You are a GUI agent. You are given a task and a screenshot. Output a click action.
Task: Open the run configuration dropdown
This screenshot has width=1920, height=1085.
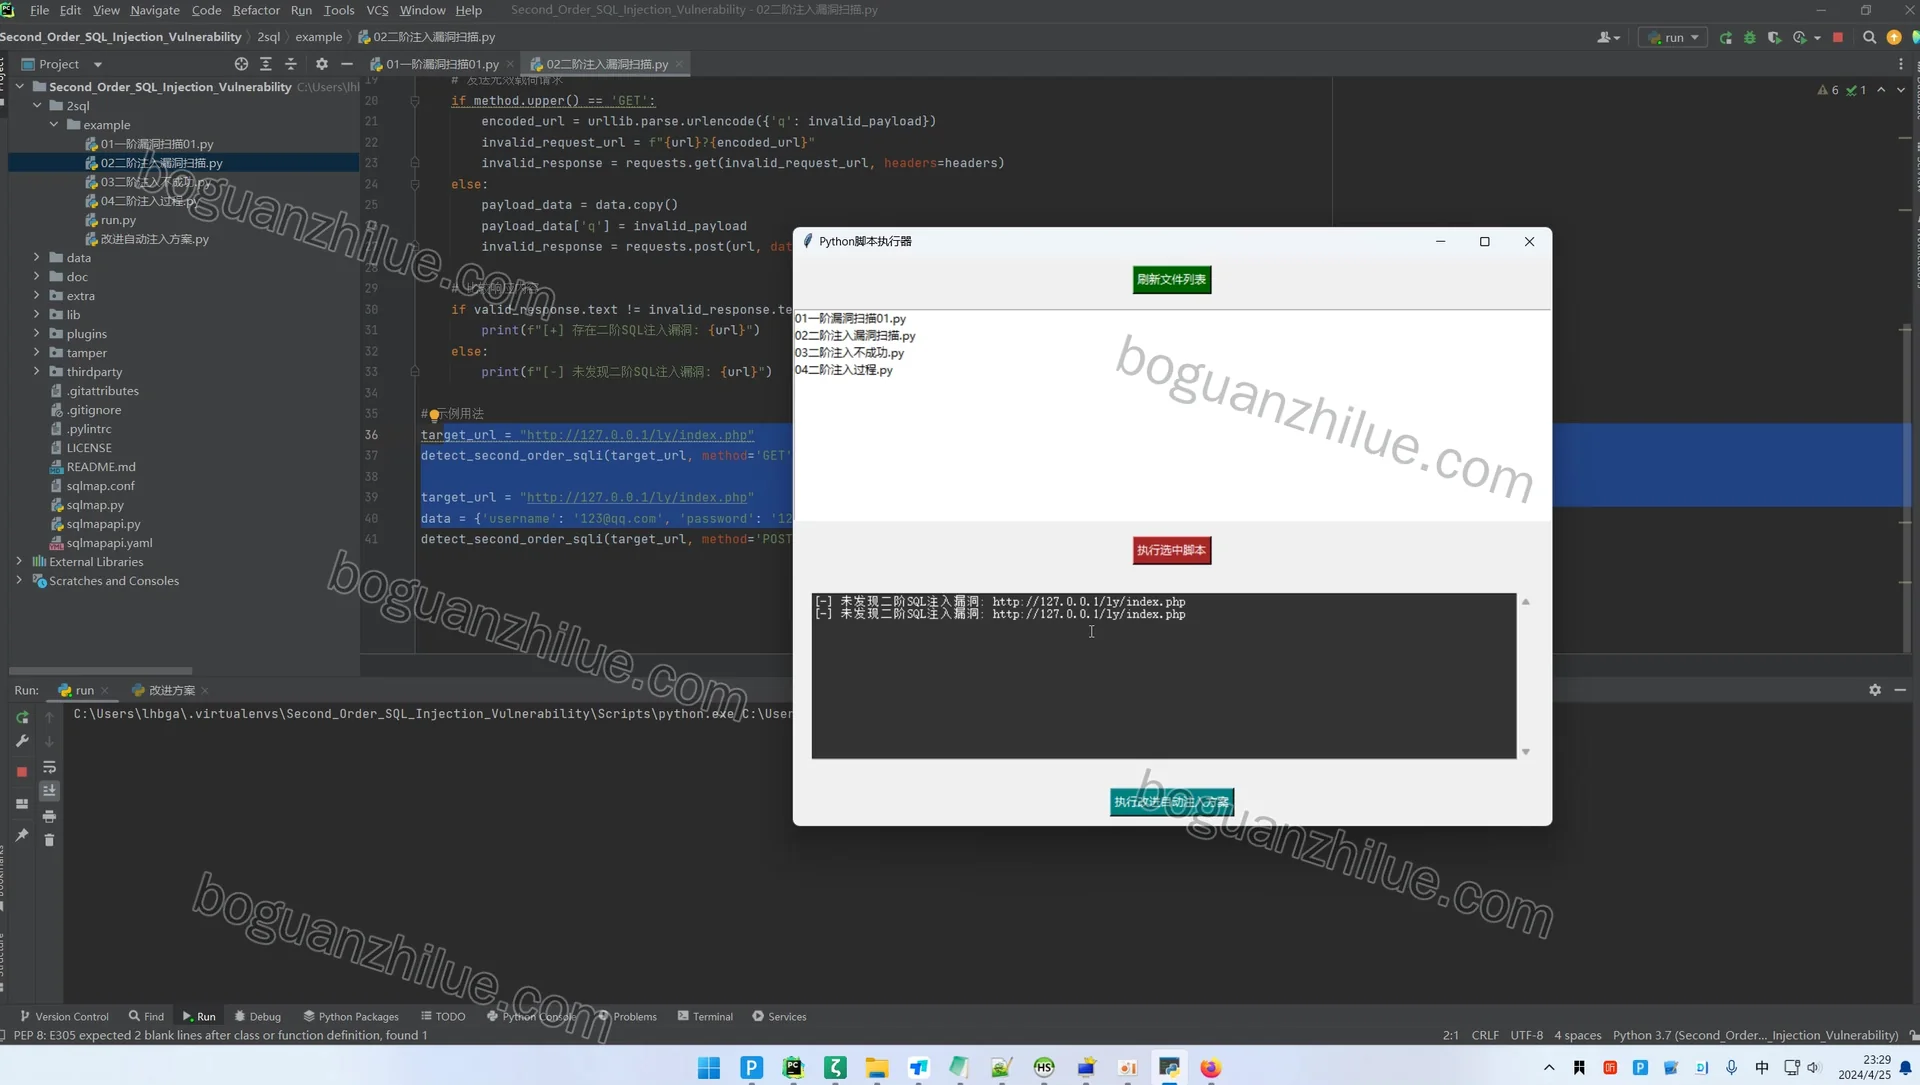1673,37
